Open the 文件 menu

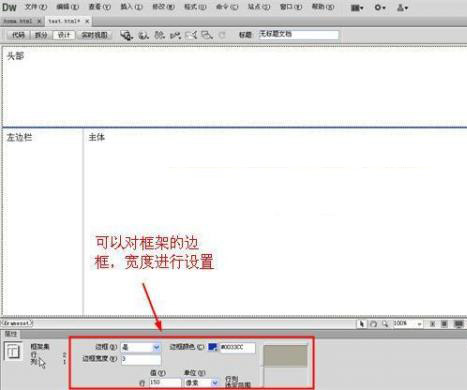pyautogui.click(x=35, y=7)
